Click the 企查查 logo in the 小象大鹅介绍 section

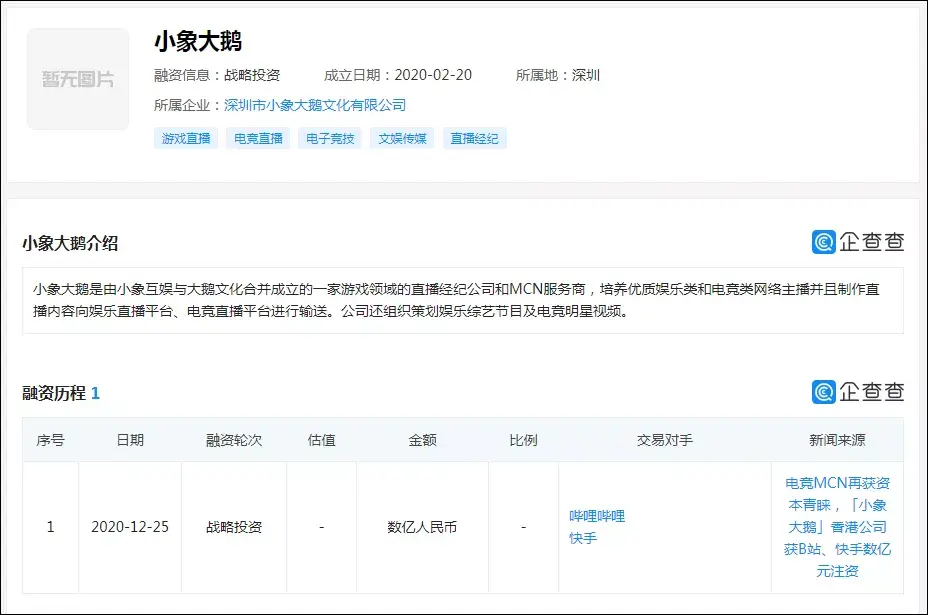pos(858,242)
